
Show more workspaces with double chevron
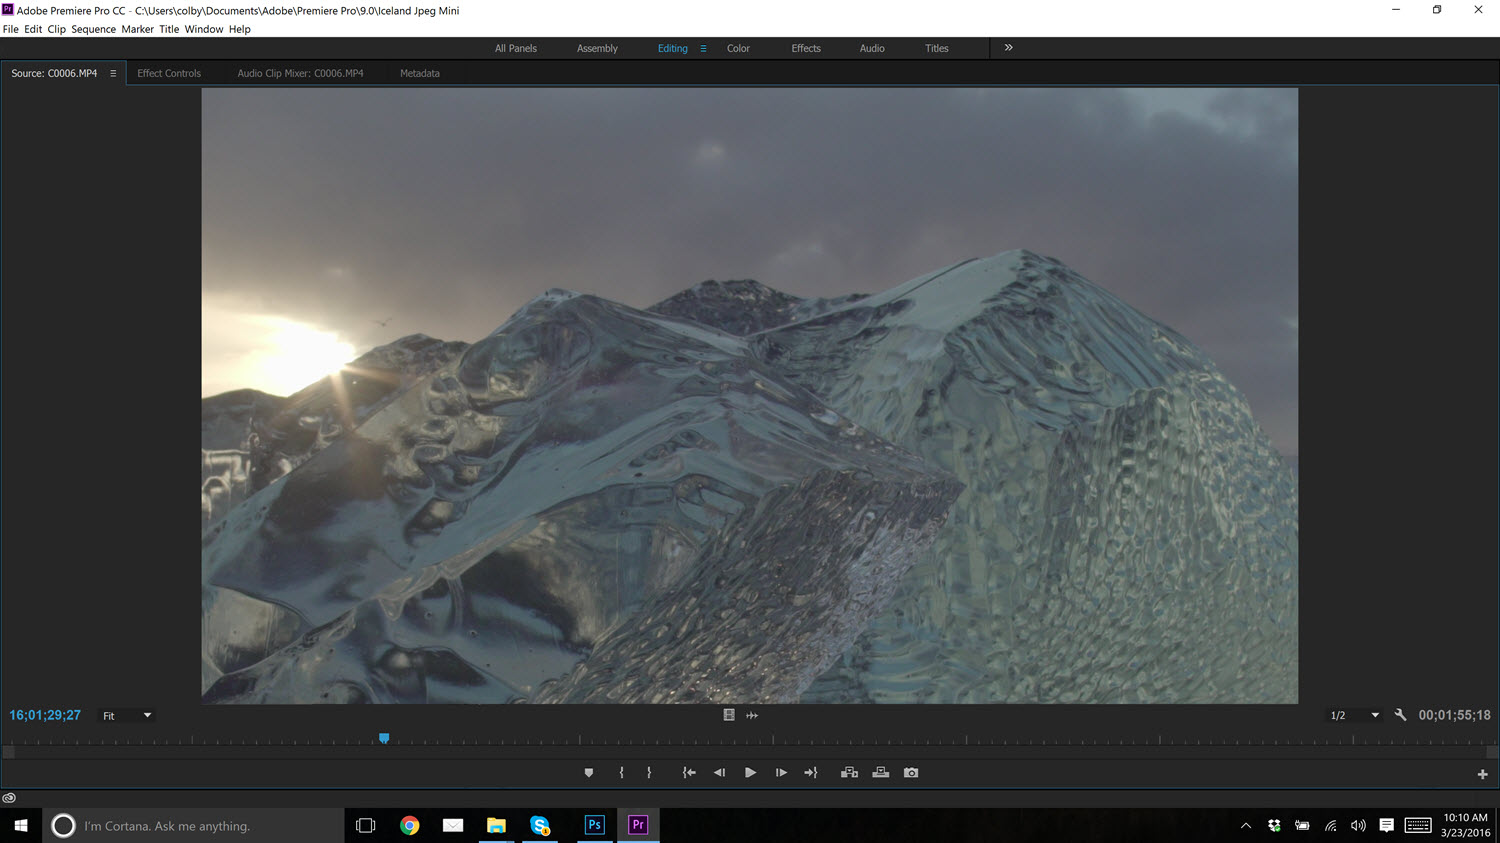point(1008,47)
